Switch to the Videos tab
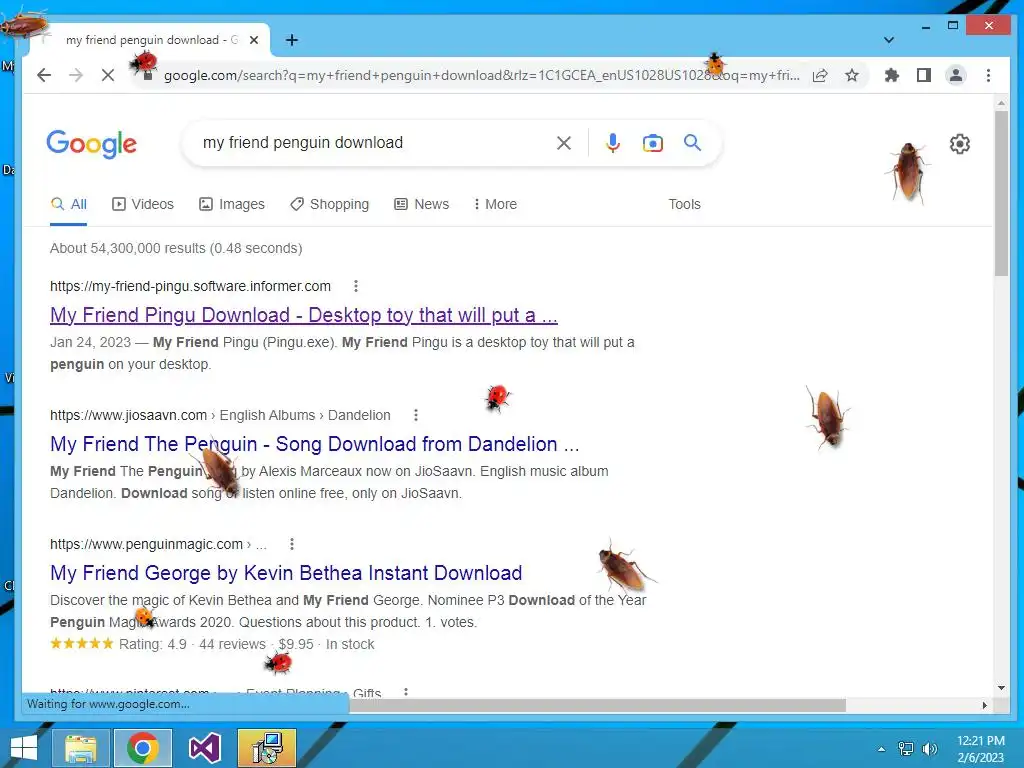Image resolution: width=1024 pixels, height=768 pixels. point(143,204)
